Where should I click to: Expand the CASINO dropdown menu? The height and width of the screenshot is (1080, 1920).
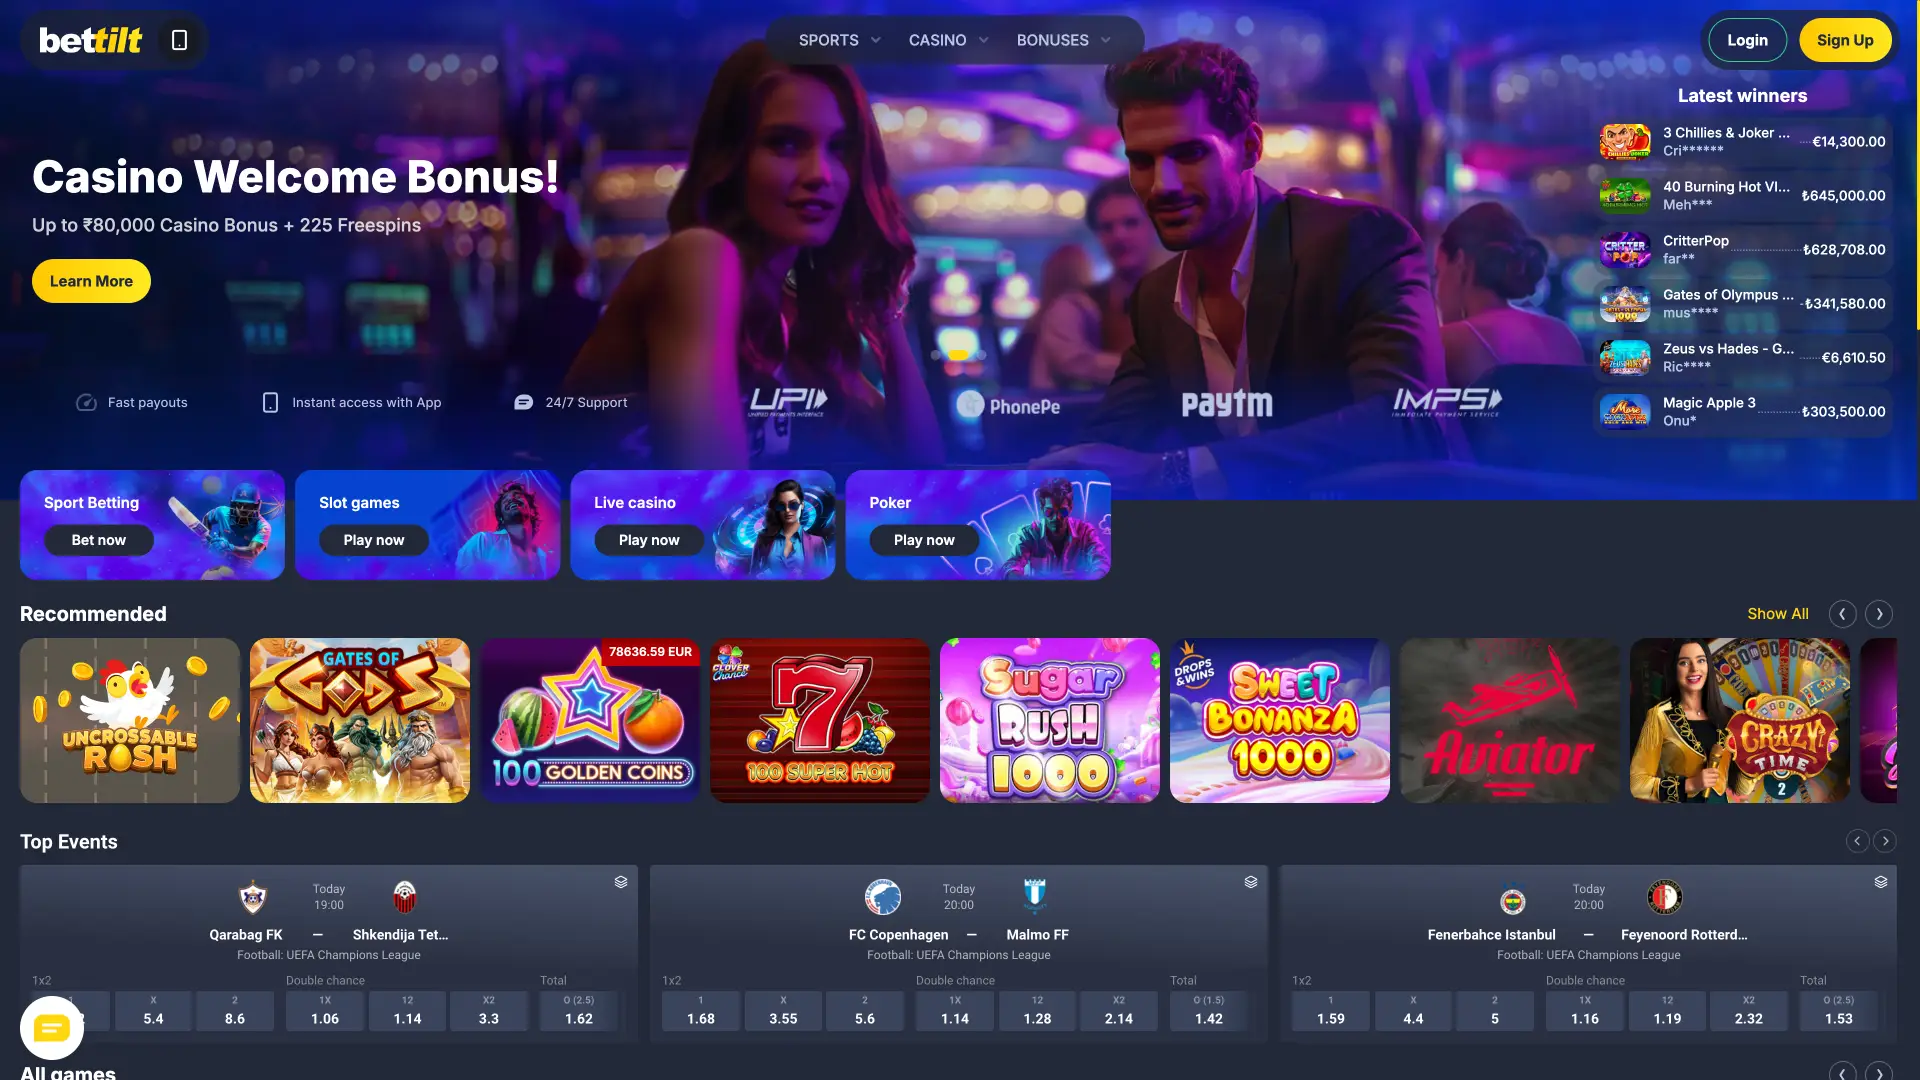coord(948,40)
